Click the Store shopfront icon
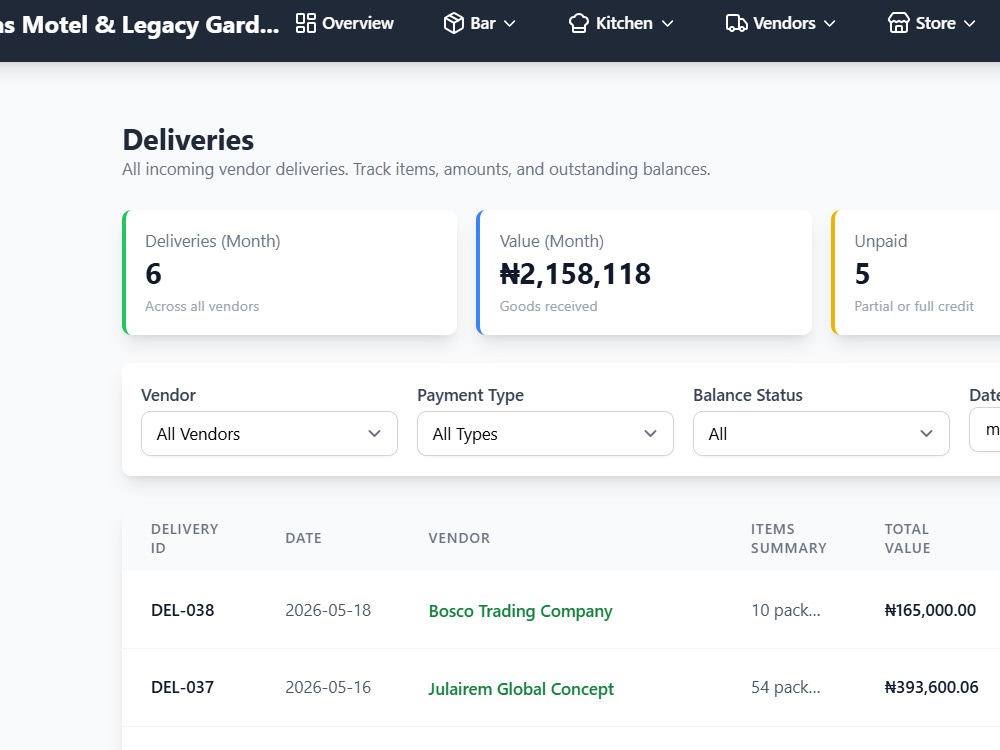 pyautogui.click(x=899, y=23)
